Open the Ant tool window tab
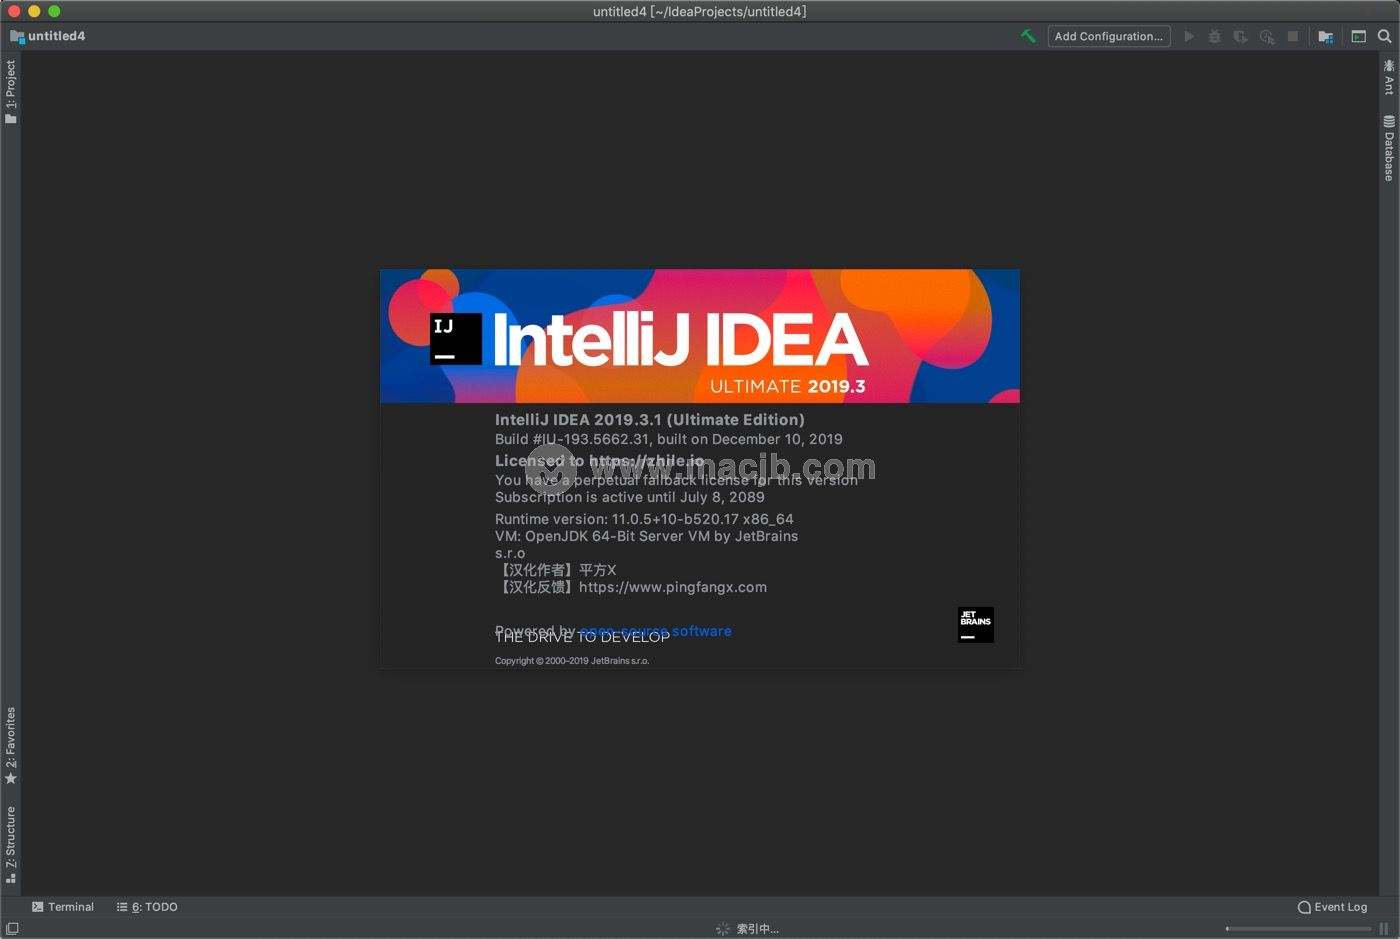This screenshot has width=1400, height=939. 1389,77
